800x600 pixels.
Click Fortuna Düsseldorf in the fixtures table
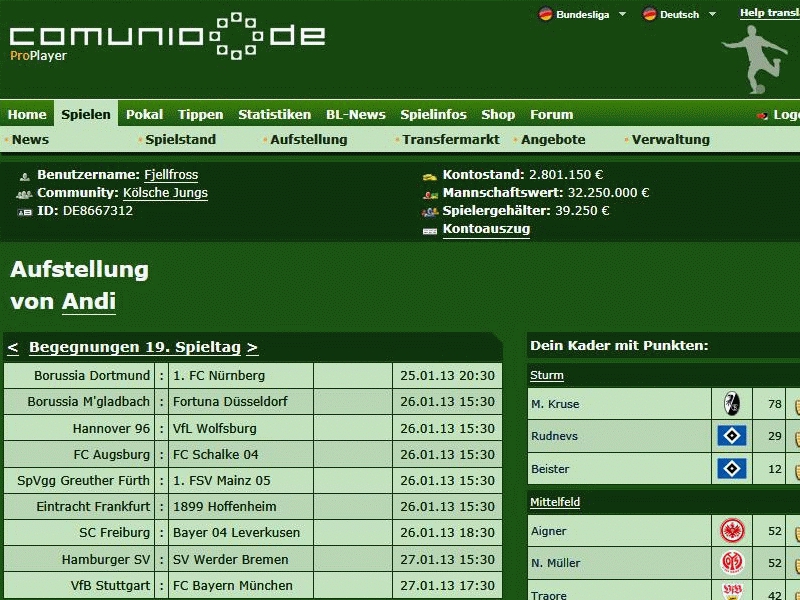click(230, 402)
